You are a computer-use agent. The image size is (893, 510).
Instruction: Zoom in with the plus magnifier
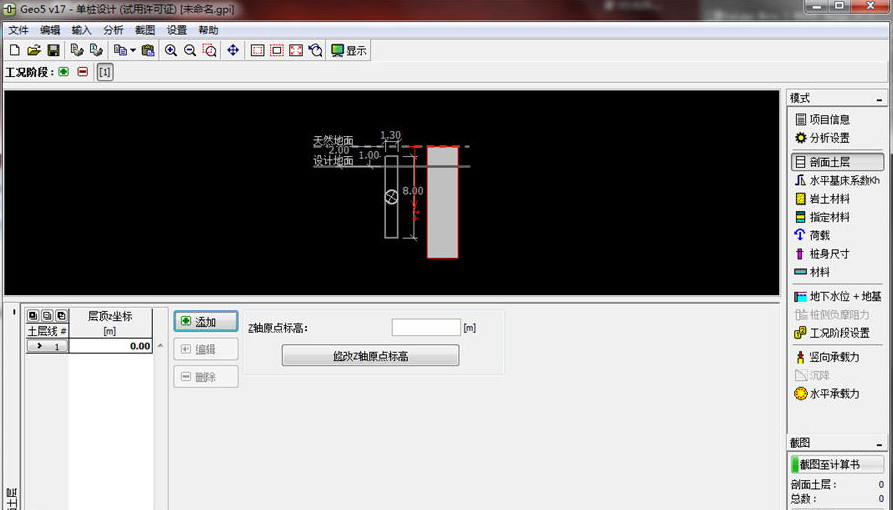pos(171,50)
